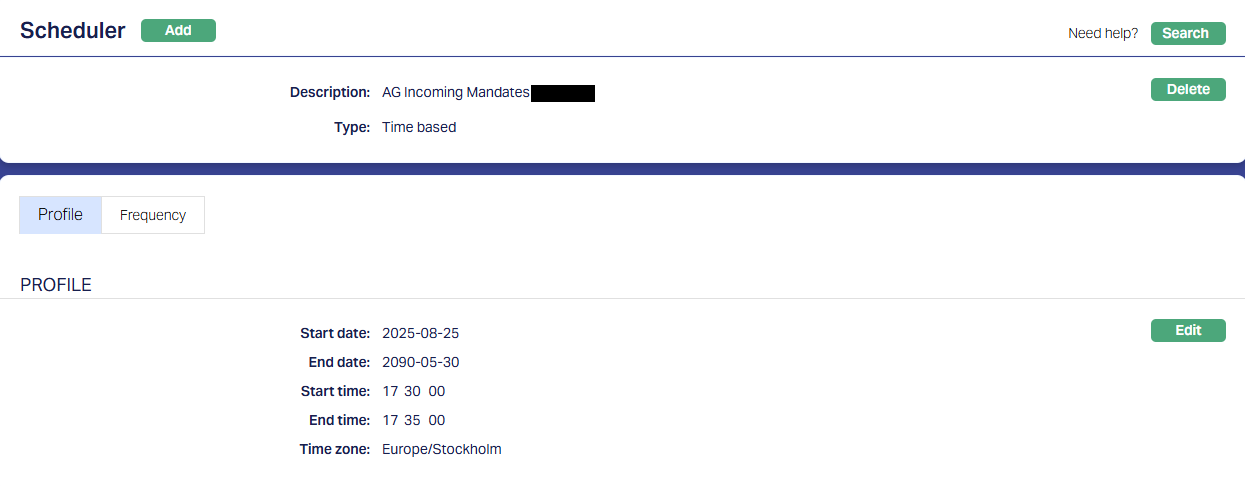Image resolution: width=1245 pixels, height=486 pixels.
Task: Click the end time minutes value 35
Action: (413, 420)
